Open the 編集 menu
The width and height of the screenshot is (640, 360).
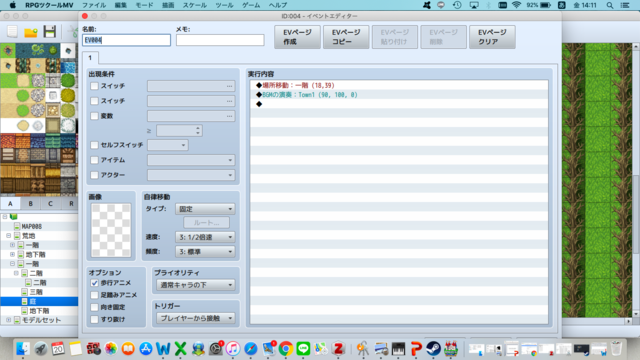pyautogui.click(x=120, y=5)
